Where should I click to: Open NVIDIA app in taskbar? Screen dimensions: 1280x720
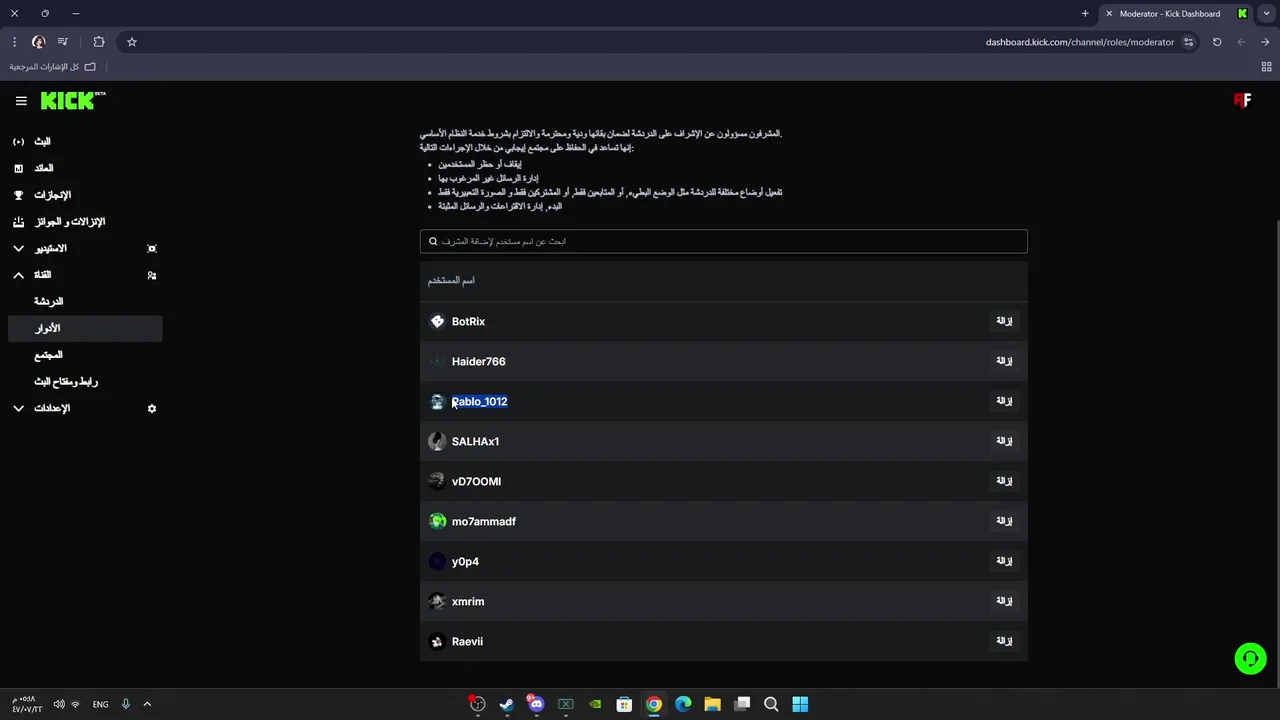click(x=595, y=704)
